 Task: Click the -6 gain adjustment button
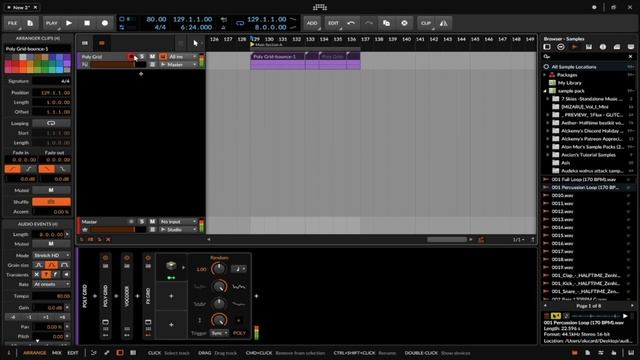13,317
